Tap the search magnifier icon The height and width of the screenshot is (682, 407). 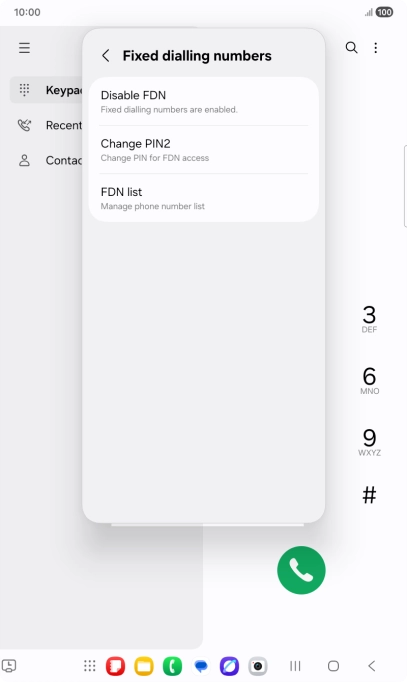click(x=351, y=47)
